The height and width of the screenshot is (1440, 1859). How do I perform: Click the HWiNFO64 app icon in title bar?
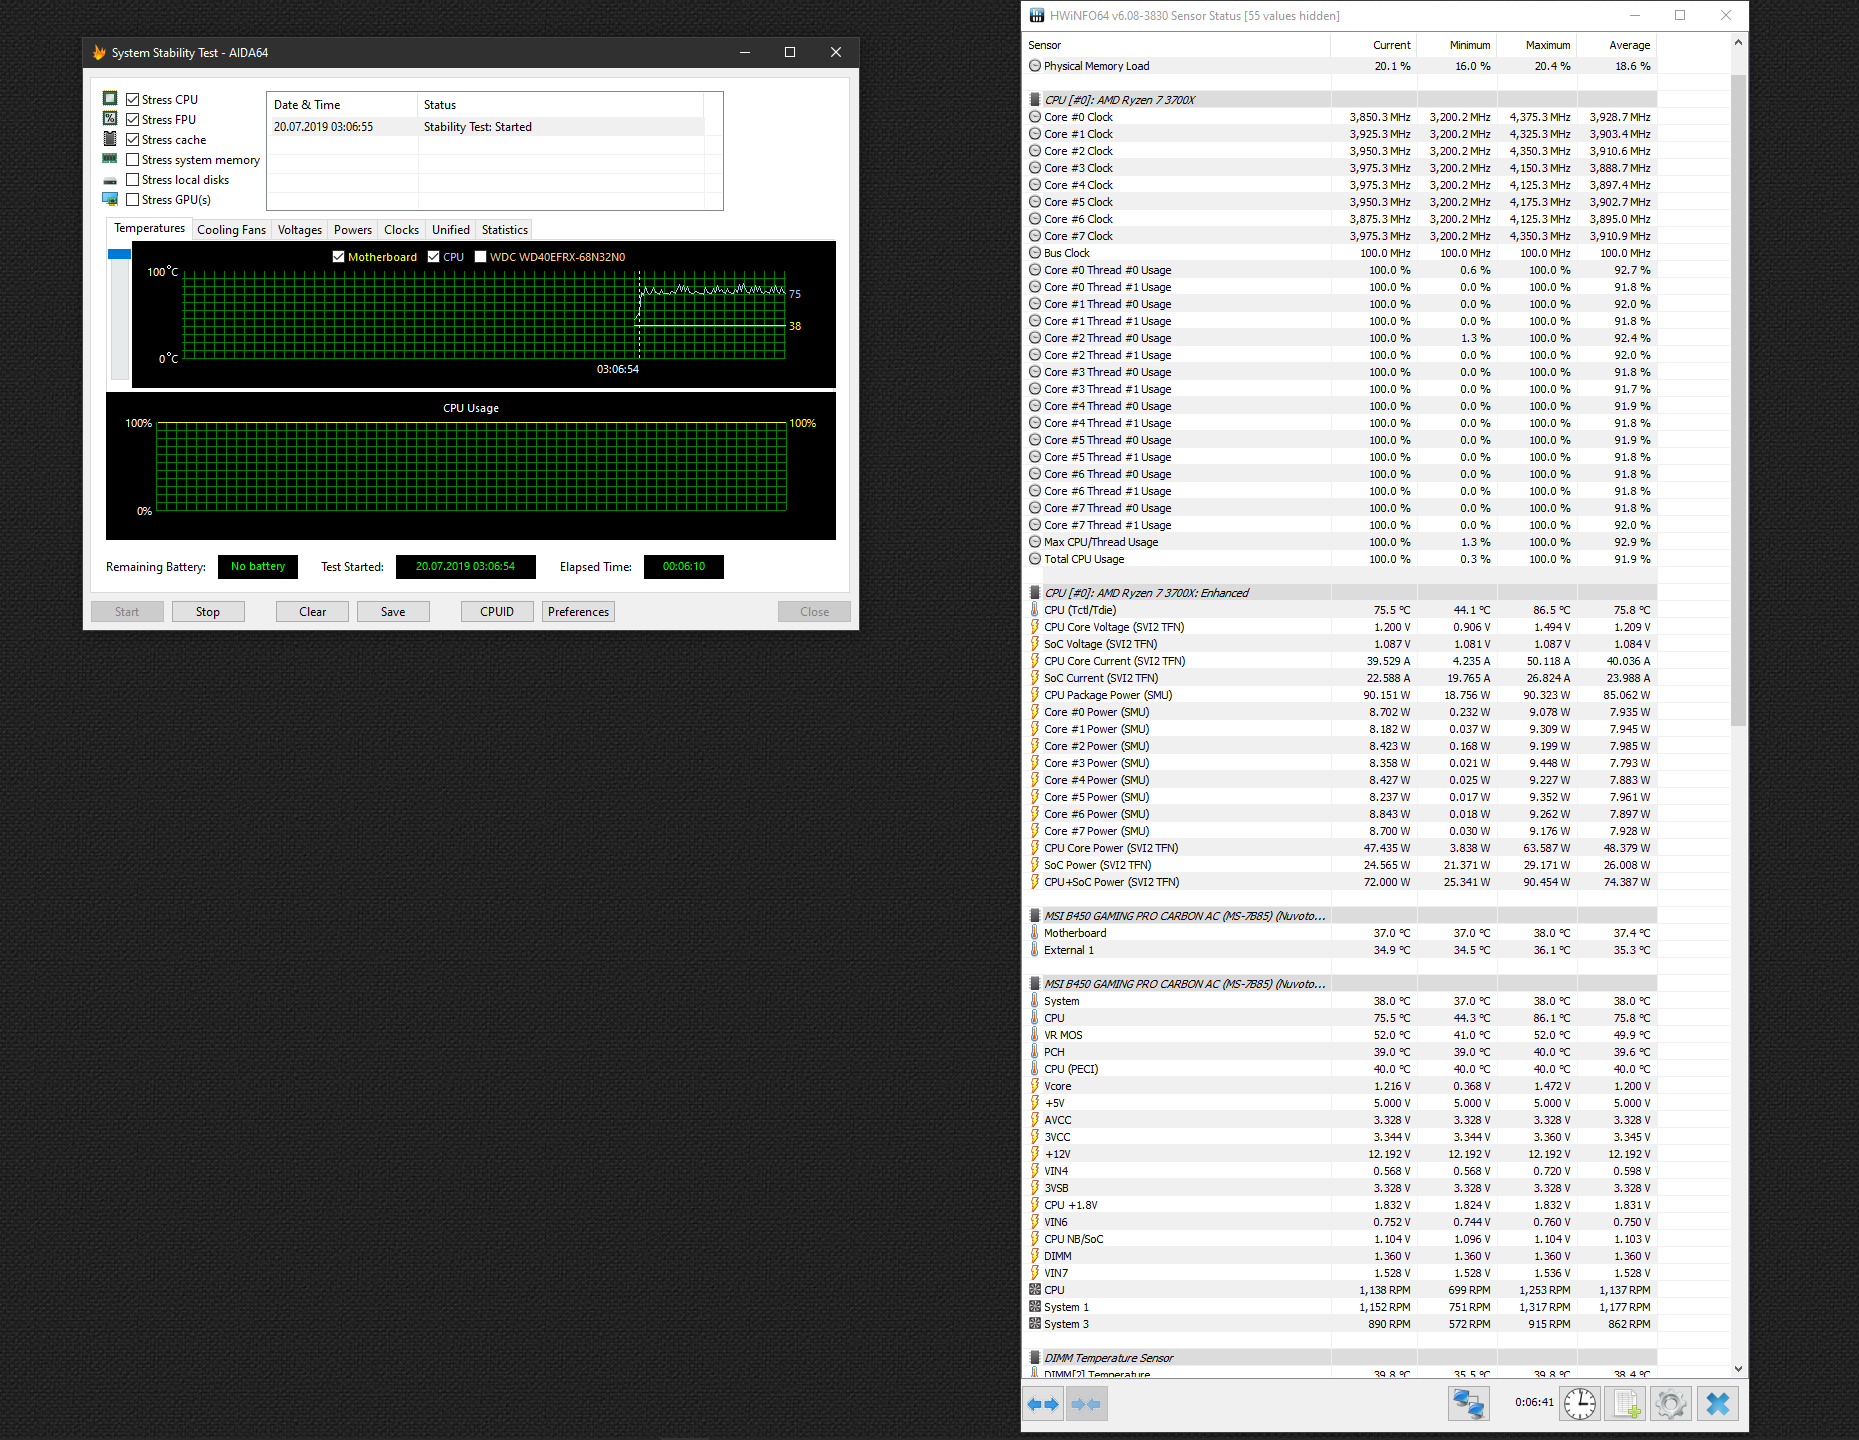click(x=1037, y=16)
